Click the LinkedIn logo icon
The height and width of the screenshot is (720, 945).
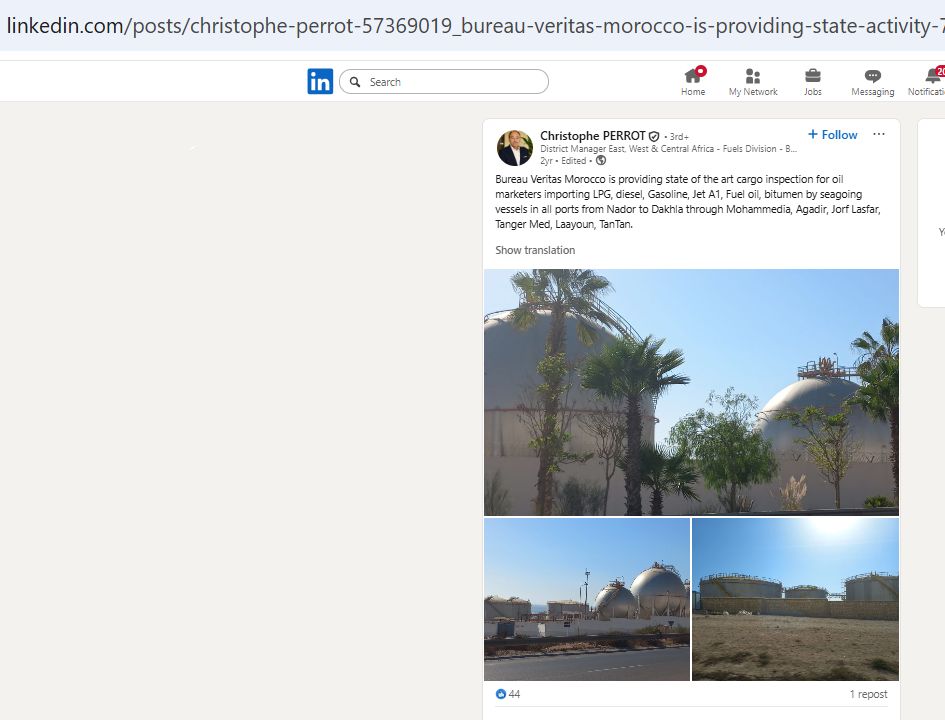point(320,81)
